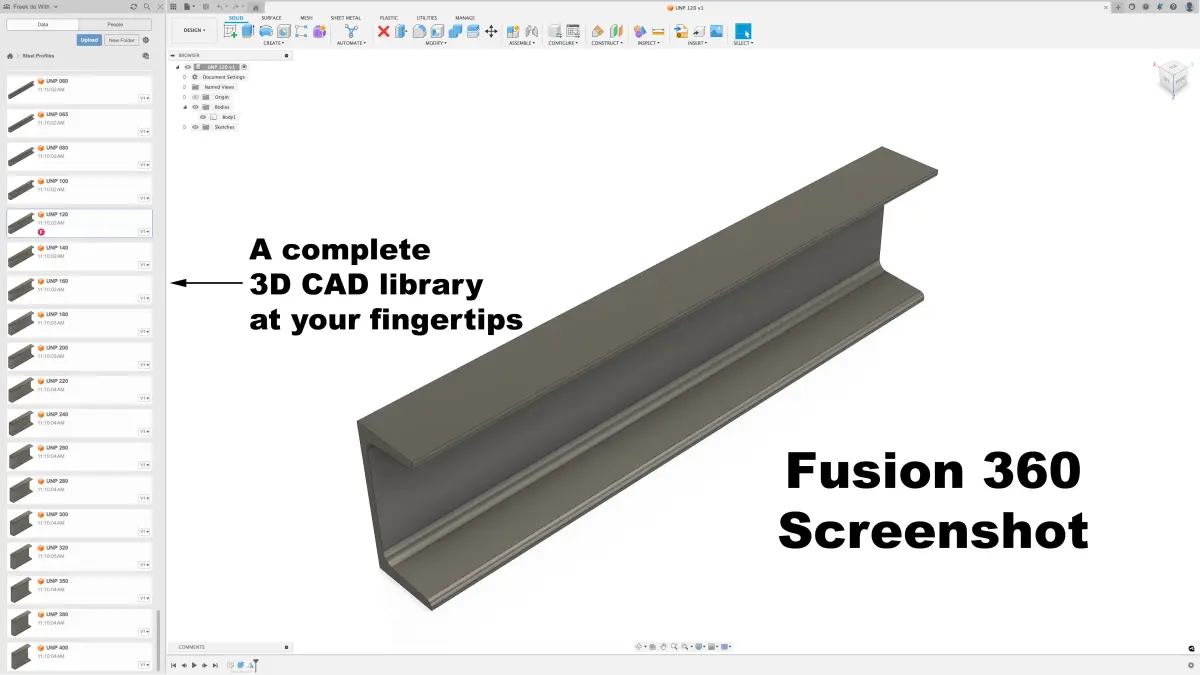Select the Create Sketch tool
1200x675 pixels.
pyautogui.click(x=231, y=31)
